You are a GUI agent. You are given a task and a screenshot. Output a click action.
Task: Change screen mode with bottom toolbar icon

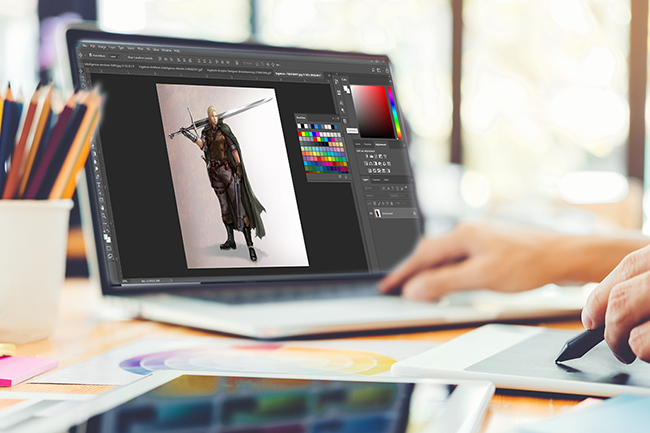pos(110,256)
